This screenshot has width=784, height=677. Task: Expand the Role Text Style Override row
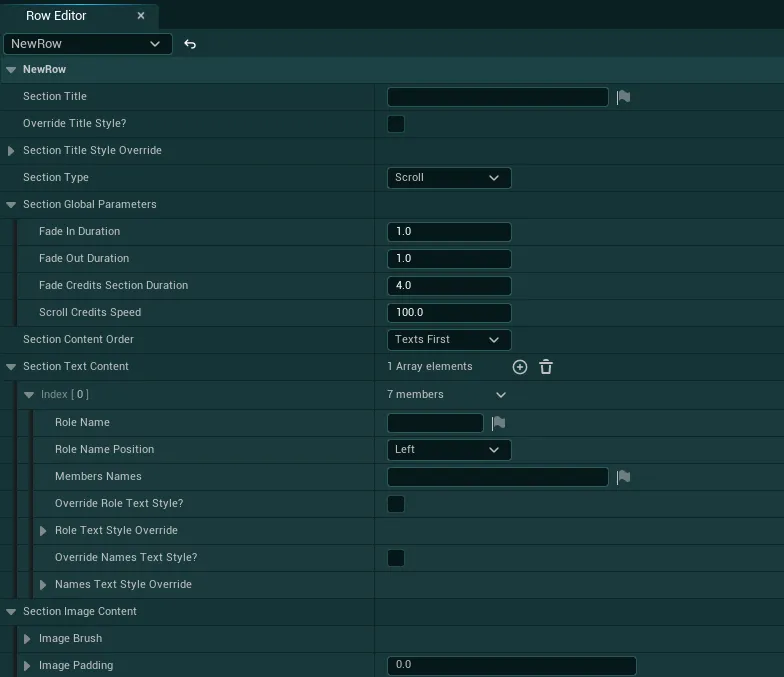(43, 530)
